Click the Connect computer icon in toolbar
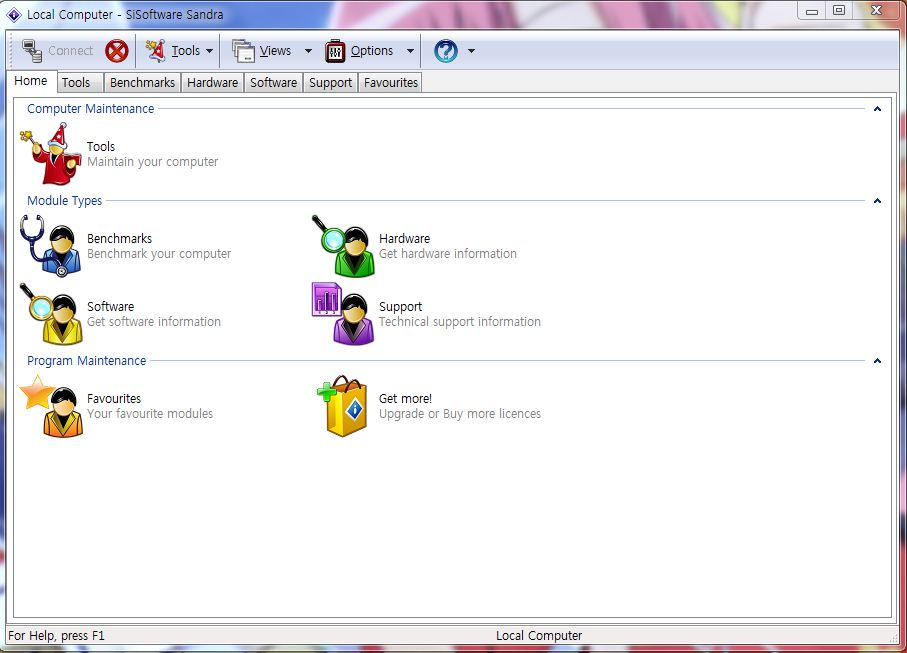Screen dimensions: 907x653 (32, 51)
